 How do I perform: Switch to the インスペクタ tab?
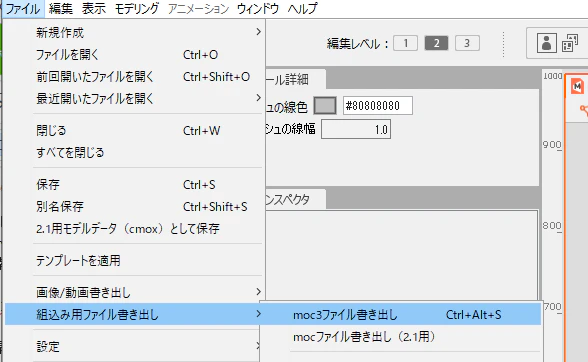point(295,199)
